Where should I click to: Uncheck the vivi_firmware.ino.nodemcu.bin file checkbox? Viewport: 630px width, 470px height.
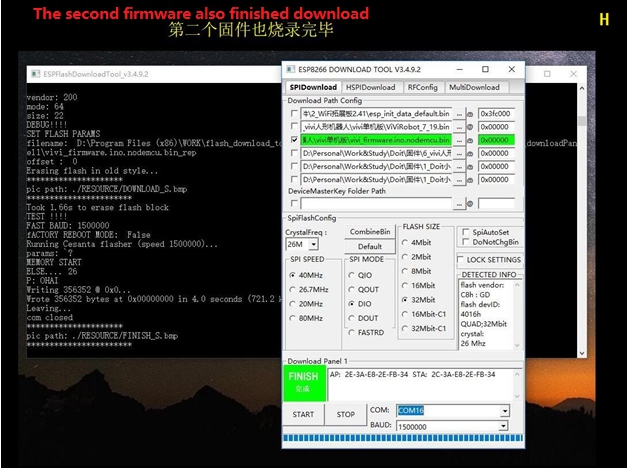[x=294, y=140]
